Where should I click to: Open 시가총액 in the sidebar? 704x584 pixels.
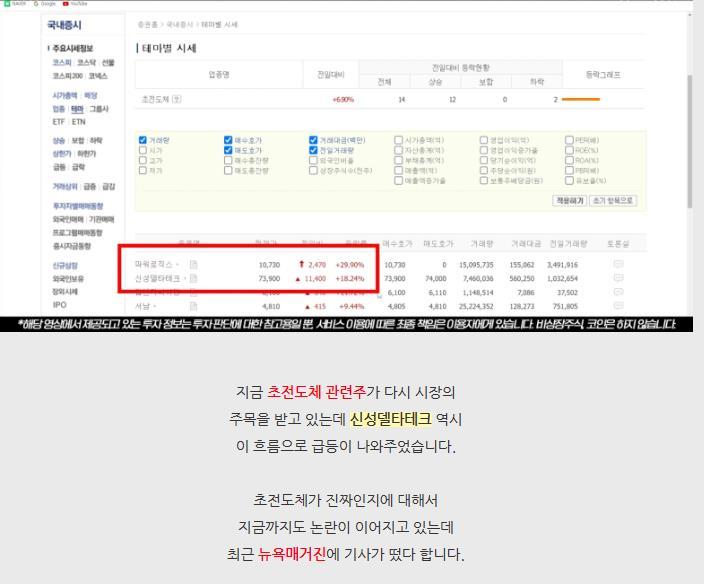[65, 96]
